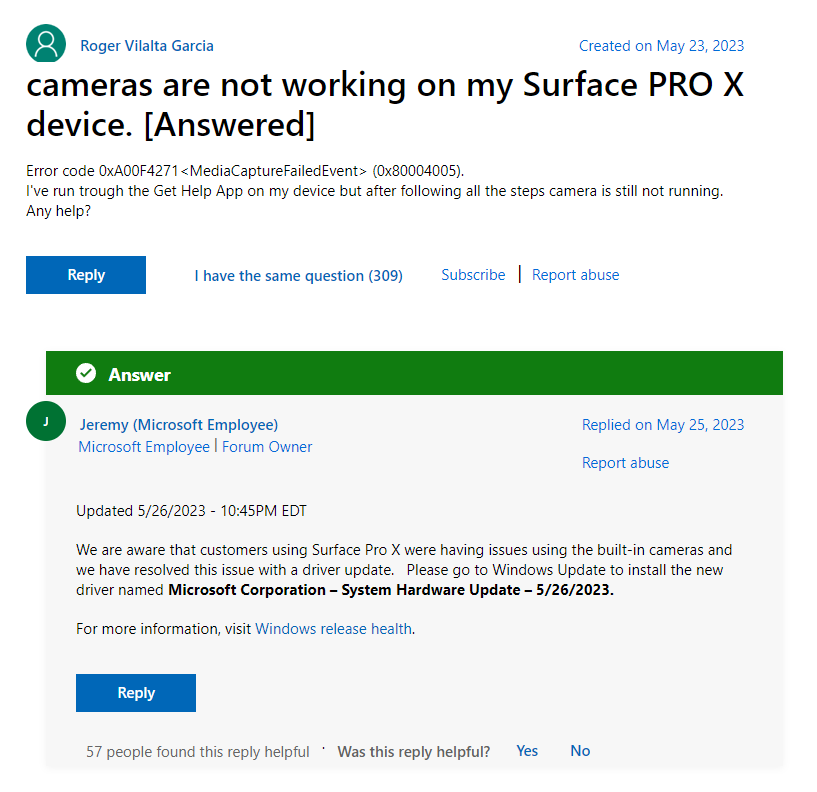Click "57 people found this reply helpful" text
The height and width of the screenshot is (792, 817).
click(x=198, y=752)
